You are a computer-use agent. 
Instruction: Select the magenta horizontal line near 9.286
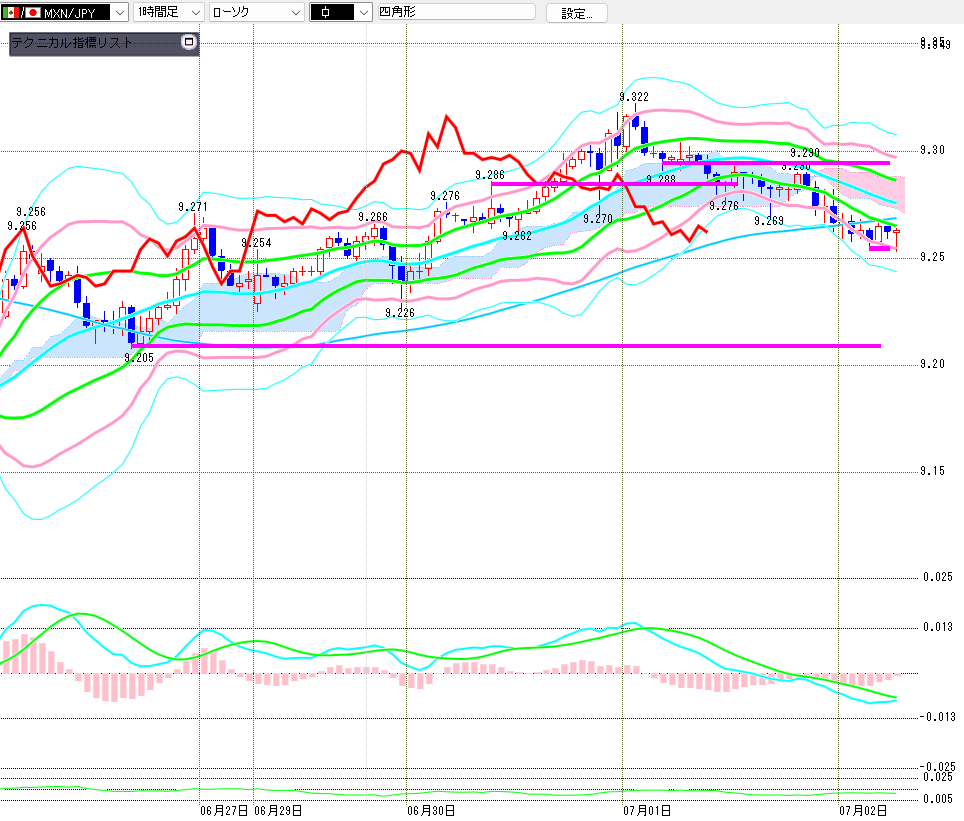point(614,183)
